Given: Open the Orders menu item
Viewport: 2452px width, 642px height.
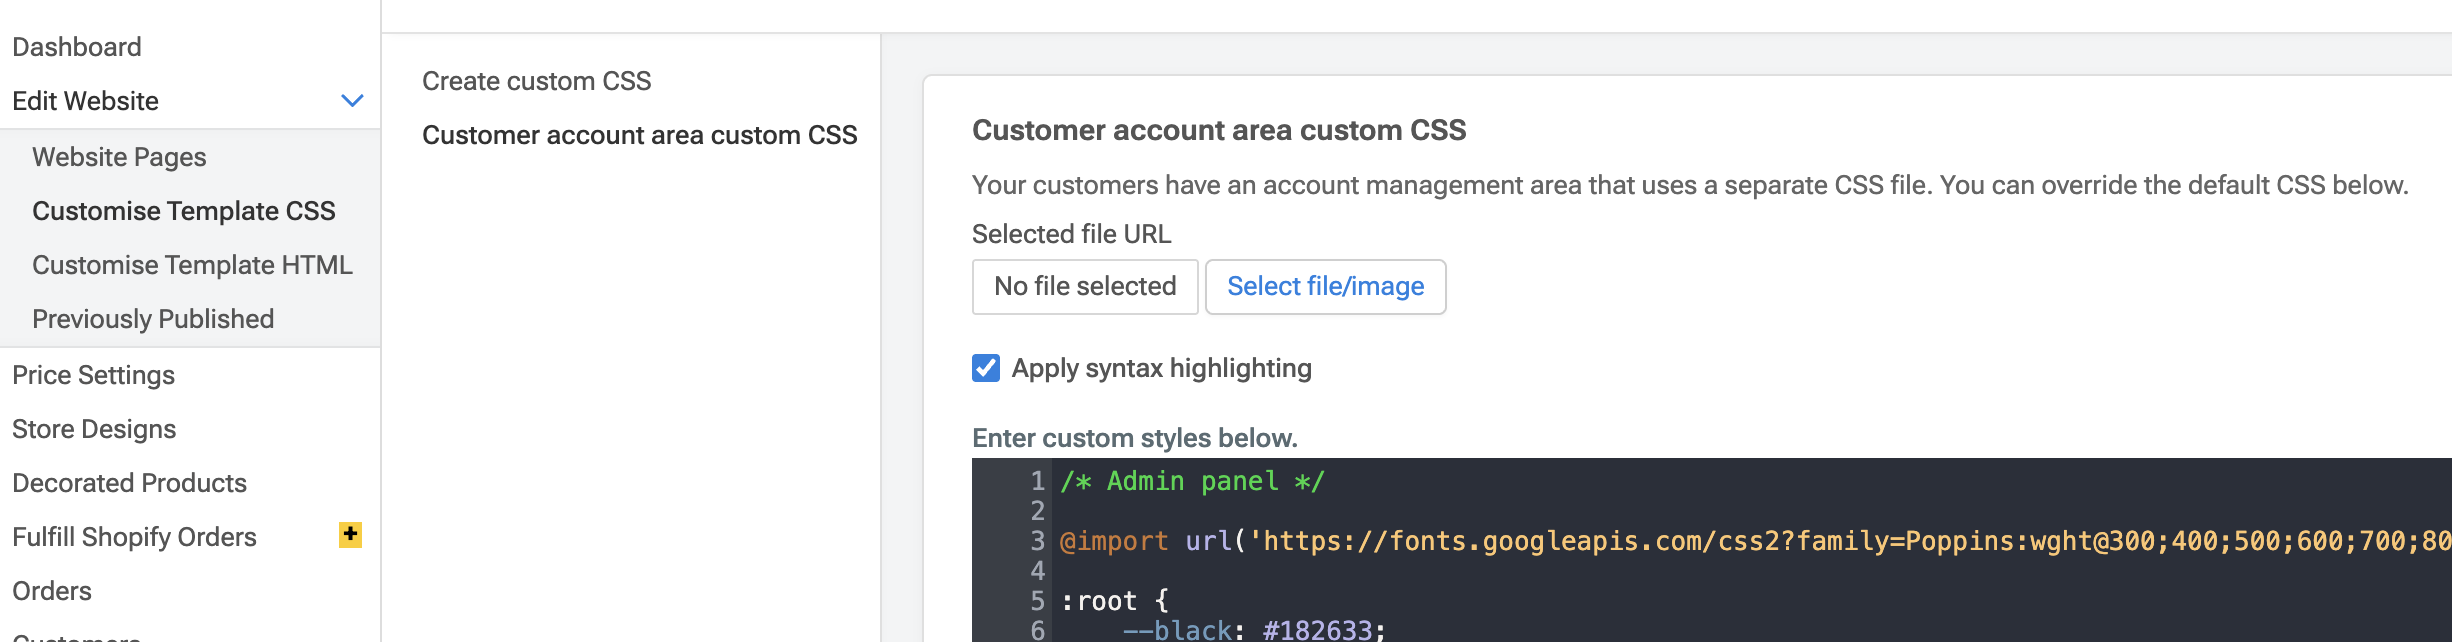Looking at the screenshot, I should (x=52, y=591).
